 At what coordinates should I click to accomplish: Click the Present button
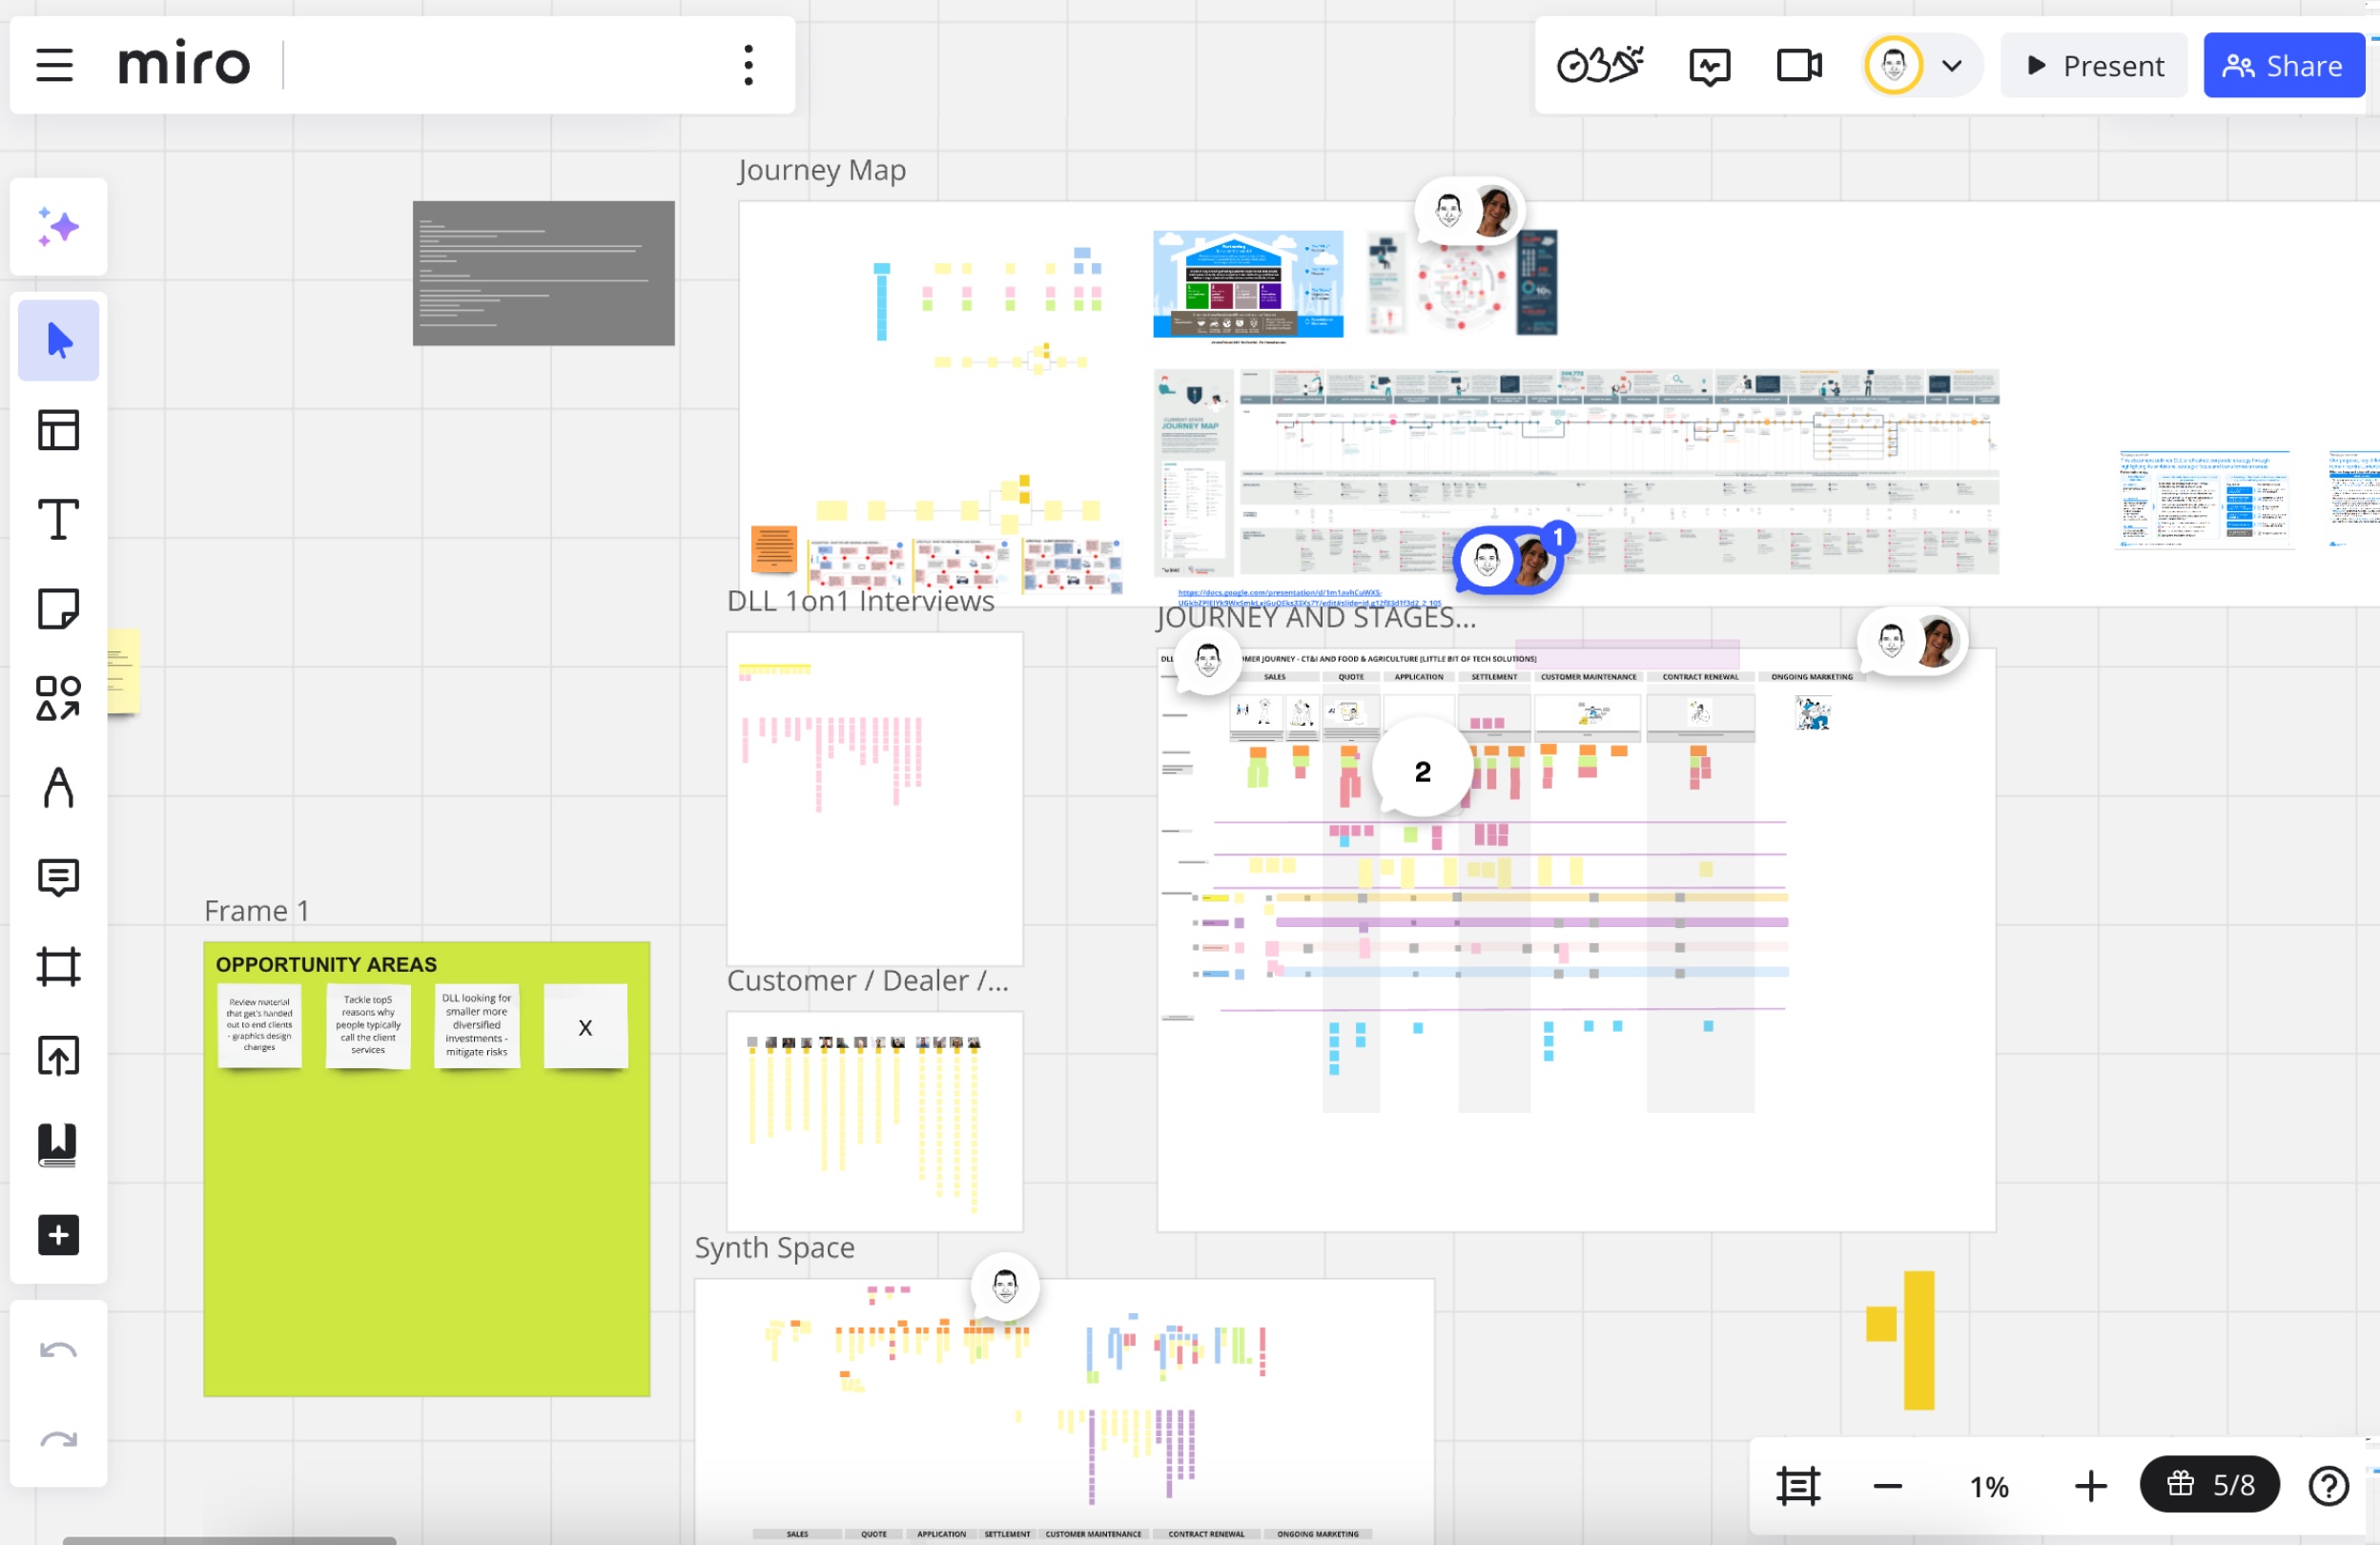[2093, 65]
